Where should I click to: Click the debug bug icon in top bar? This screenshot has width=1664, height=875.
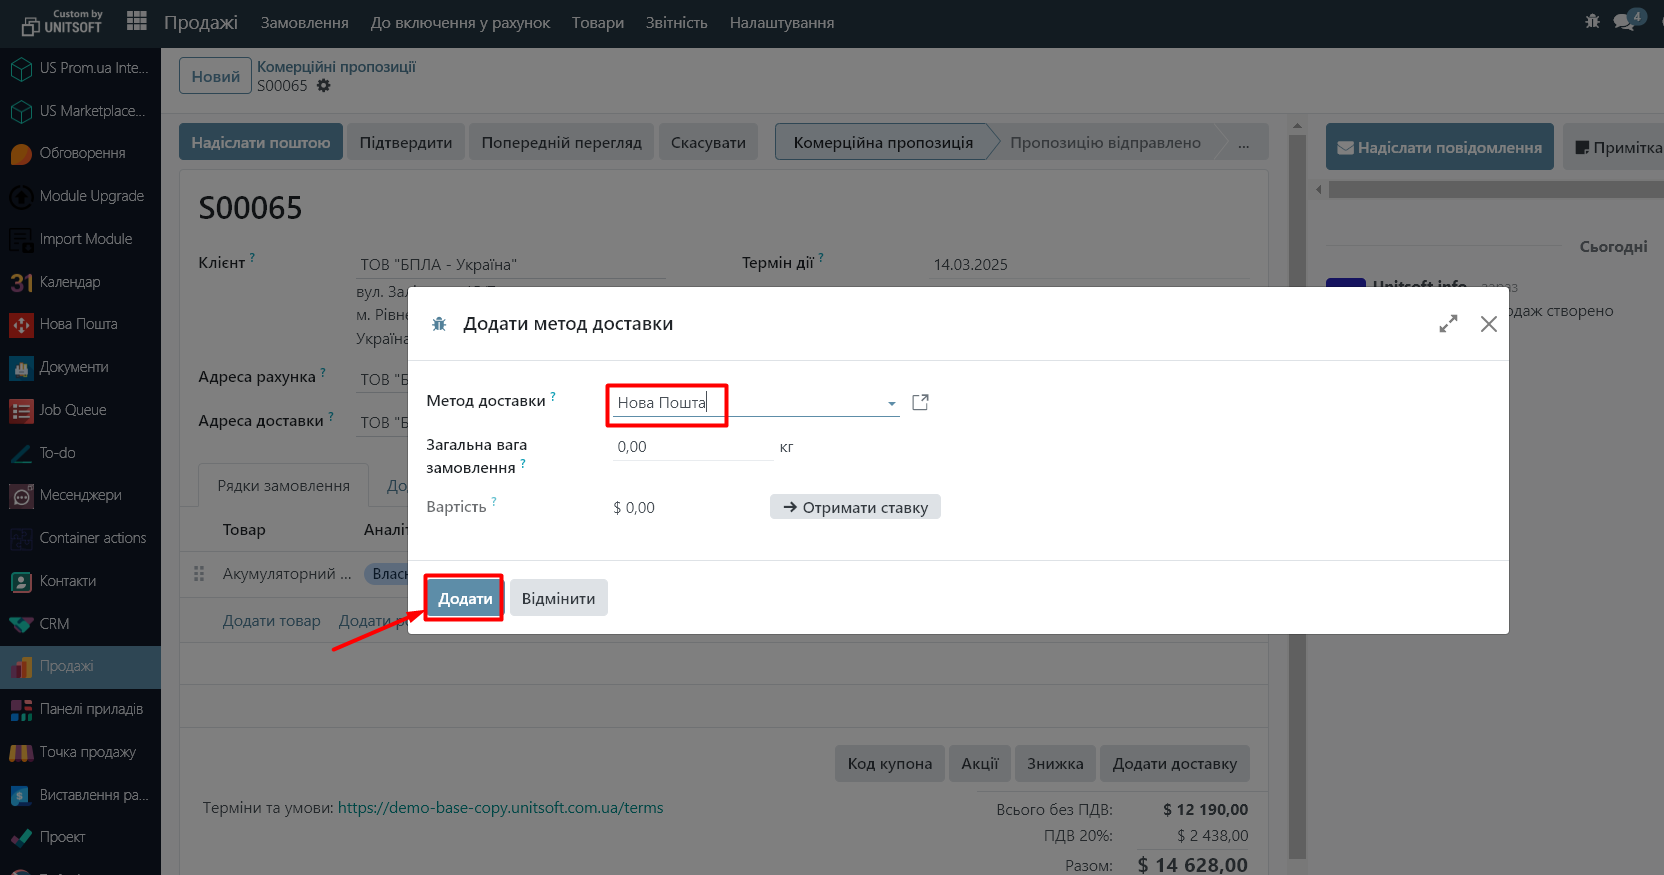pyautogui.click(x=1592, y=21)
